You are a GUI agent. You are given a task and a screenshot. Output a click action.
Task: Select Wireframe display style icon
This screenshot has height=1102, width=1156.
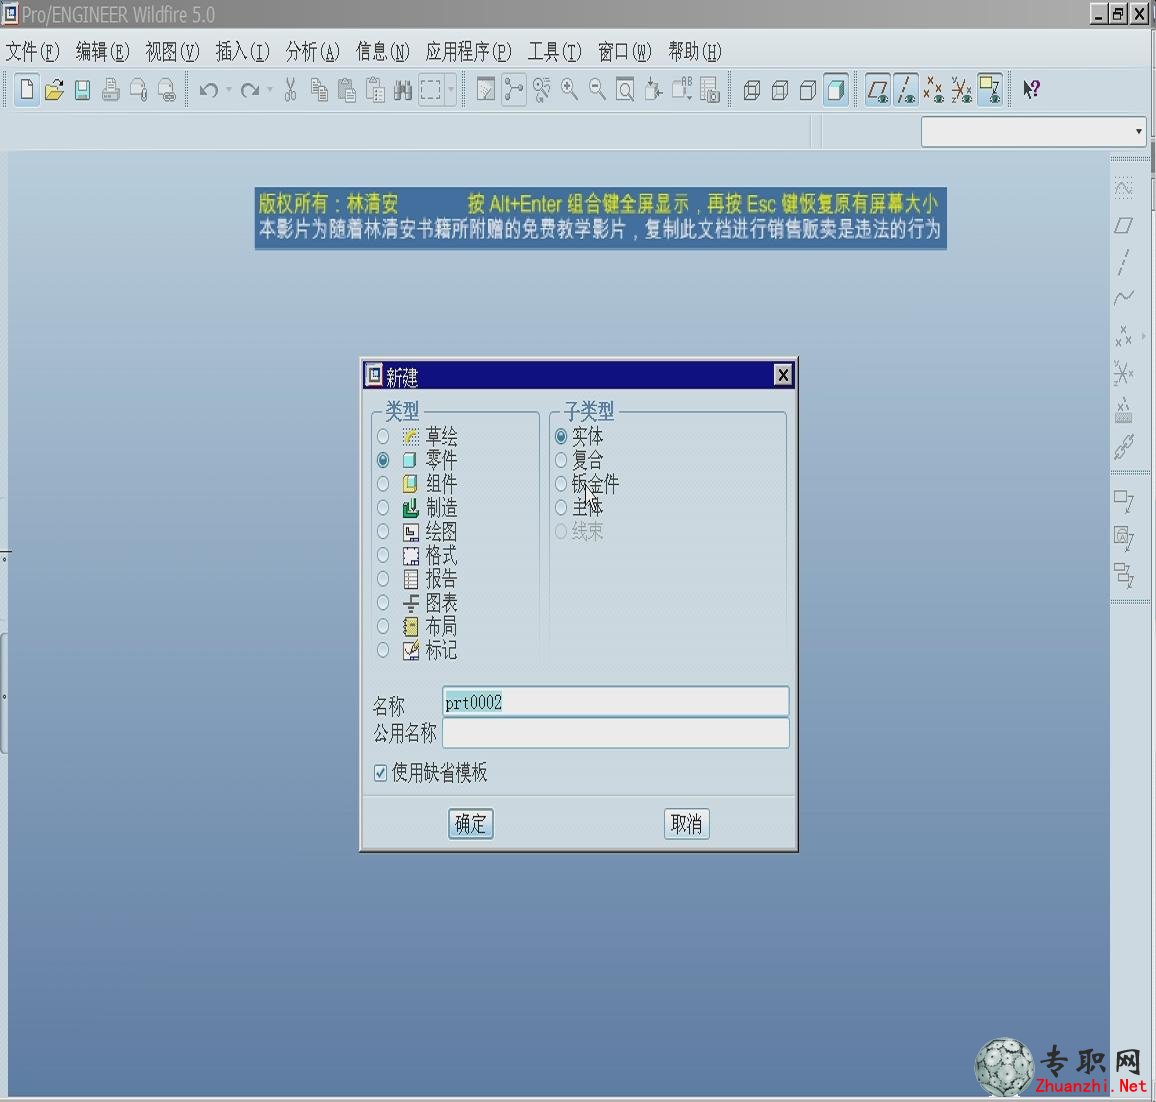coord(751,90)
